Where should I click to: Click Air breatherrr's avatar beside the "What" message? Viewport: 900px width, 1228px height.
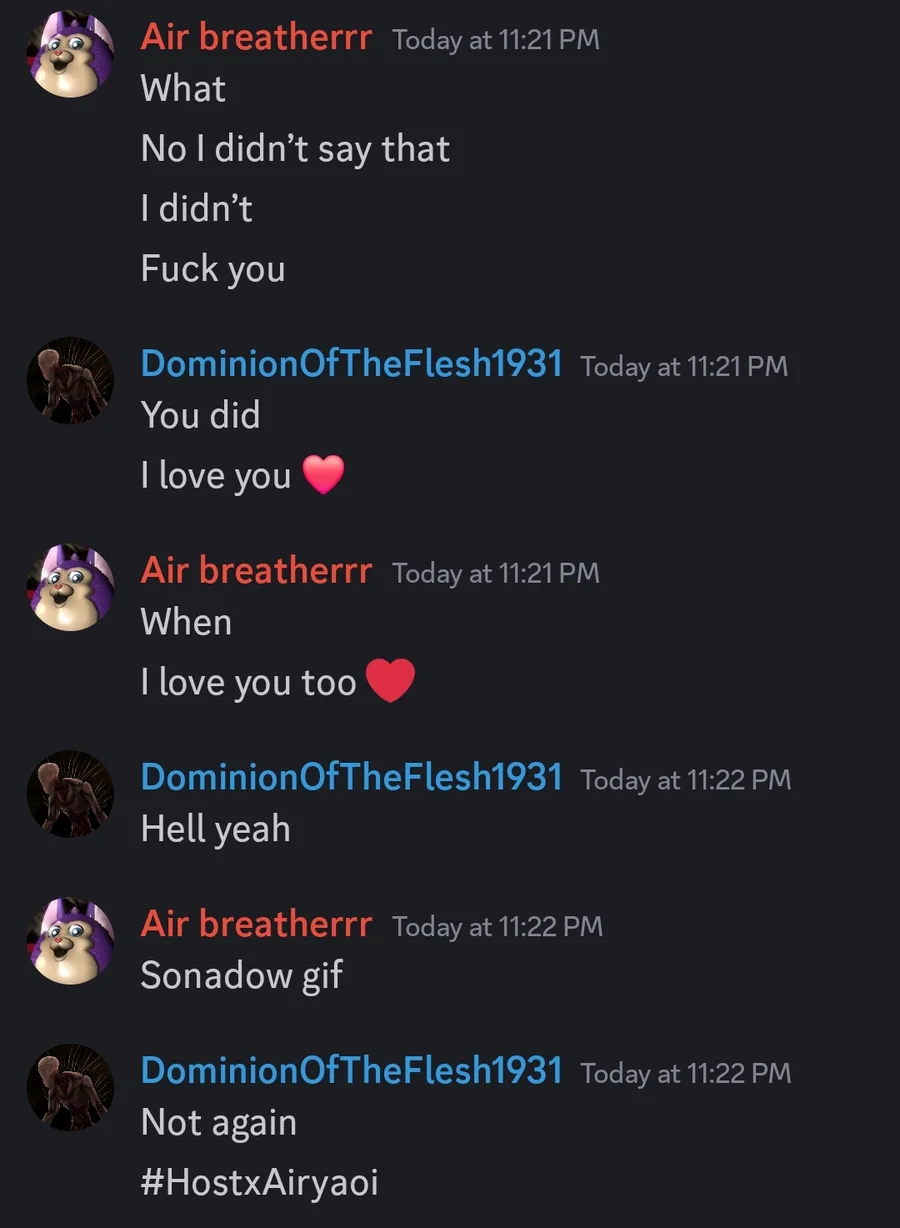click(70, 55)
